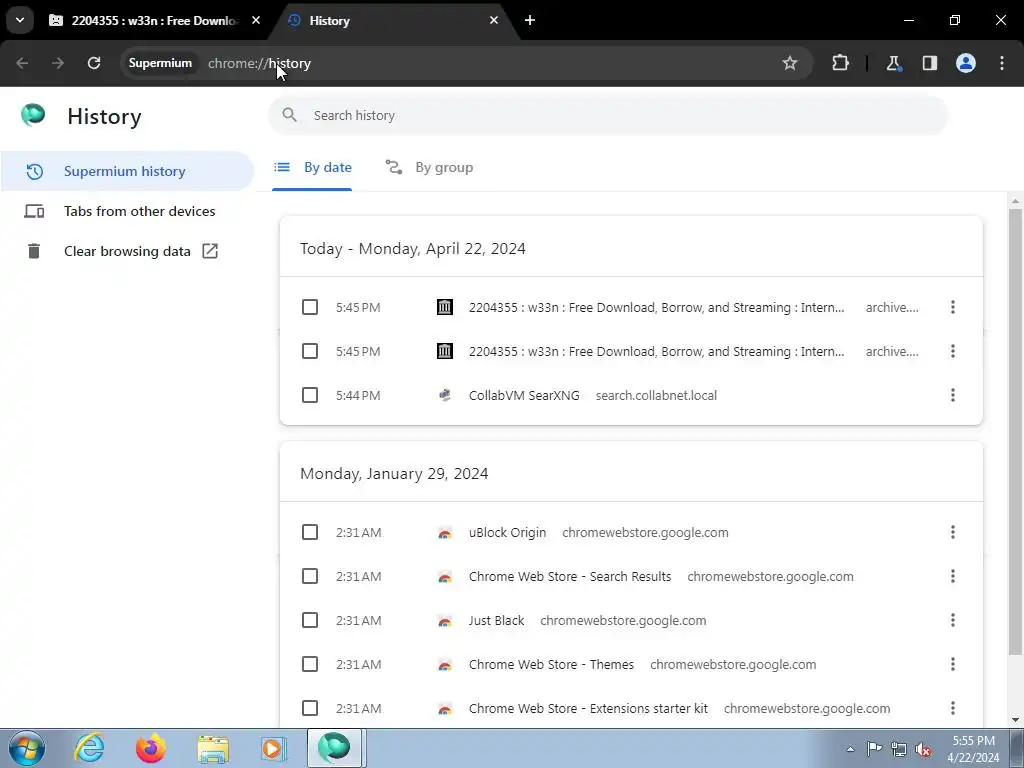Open Chrome Web Store - Themes link
This screenshot has width=1024, height=768.
(x=551, y=664)
